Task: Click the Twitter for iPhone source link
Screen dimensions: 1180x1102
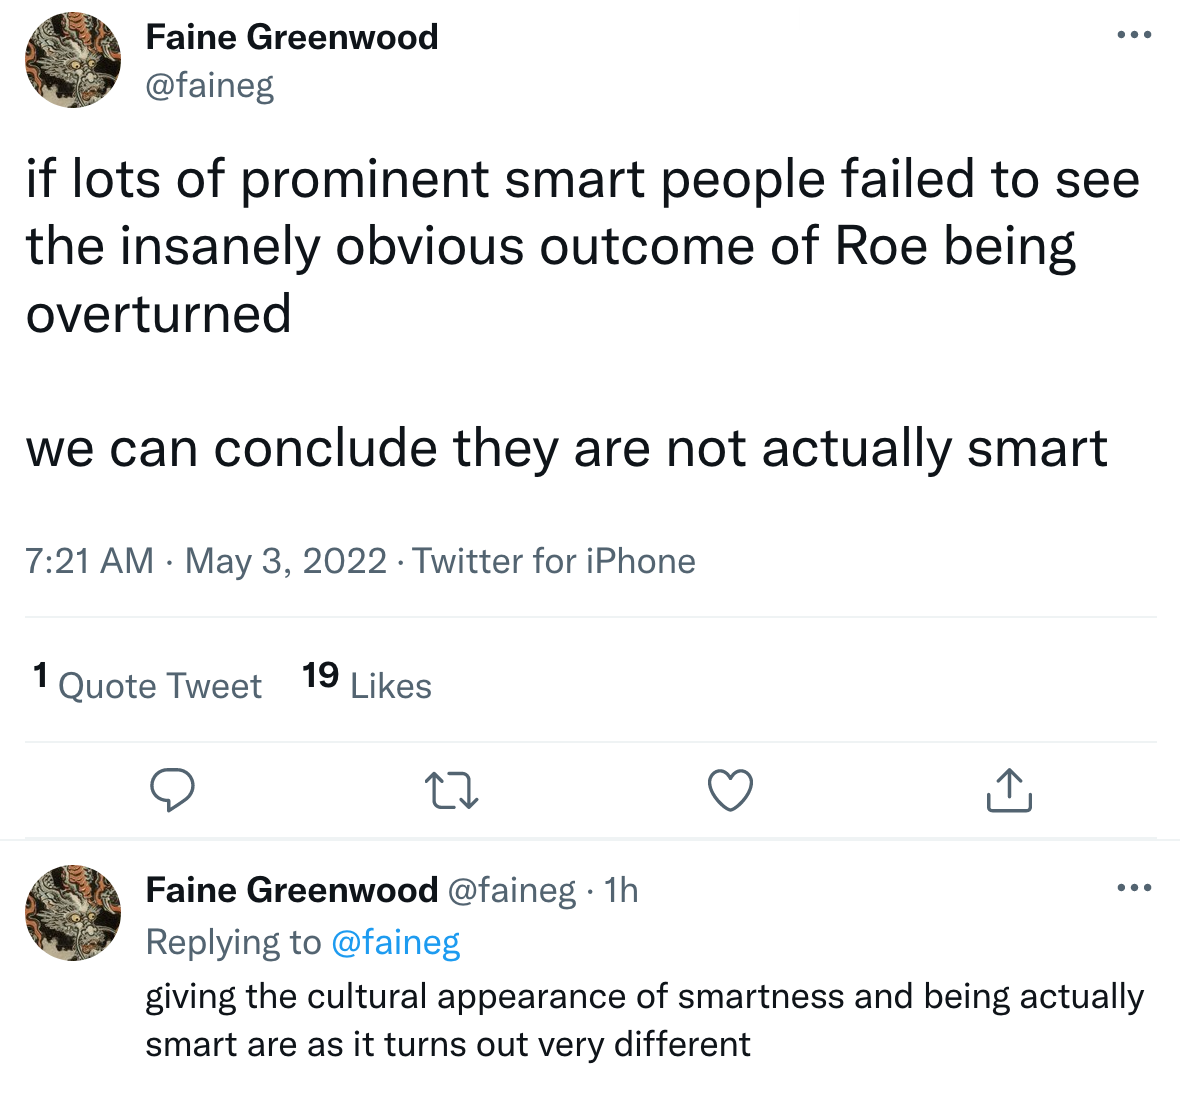Action: coord(554,561)
